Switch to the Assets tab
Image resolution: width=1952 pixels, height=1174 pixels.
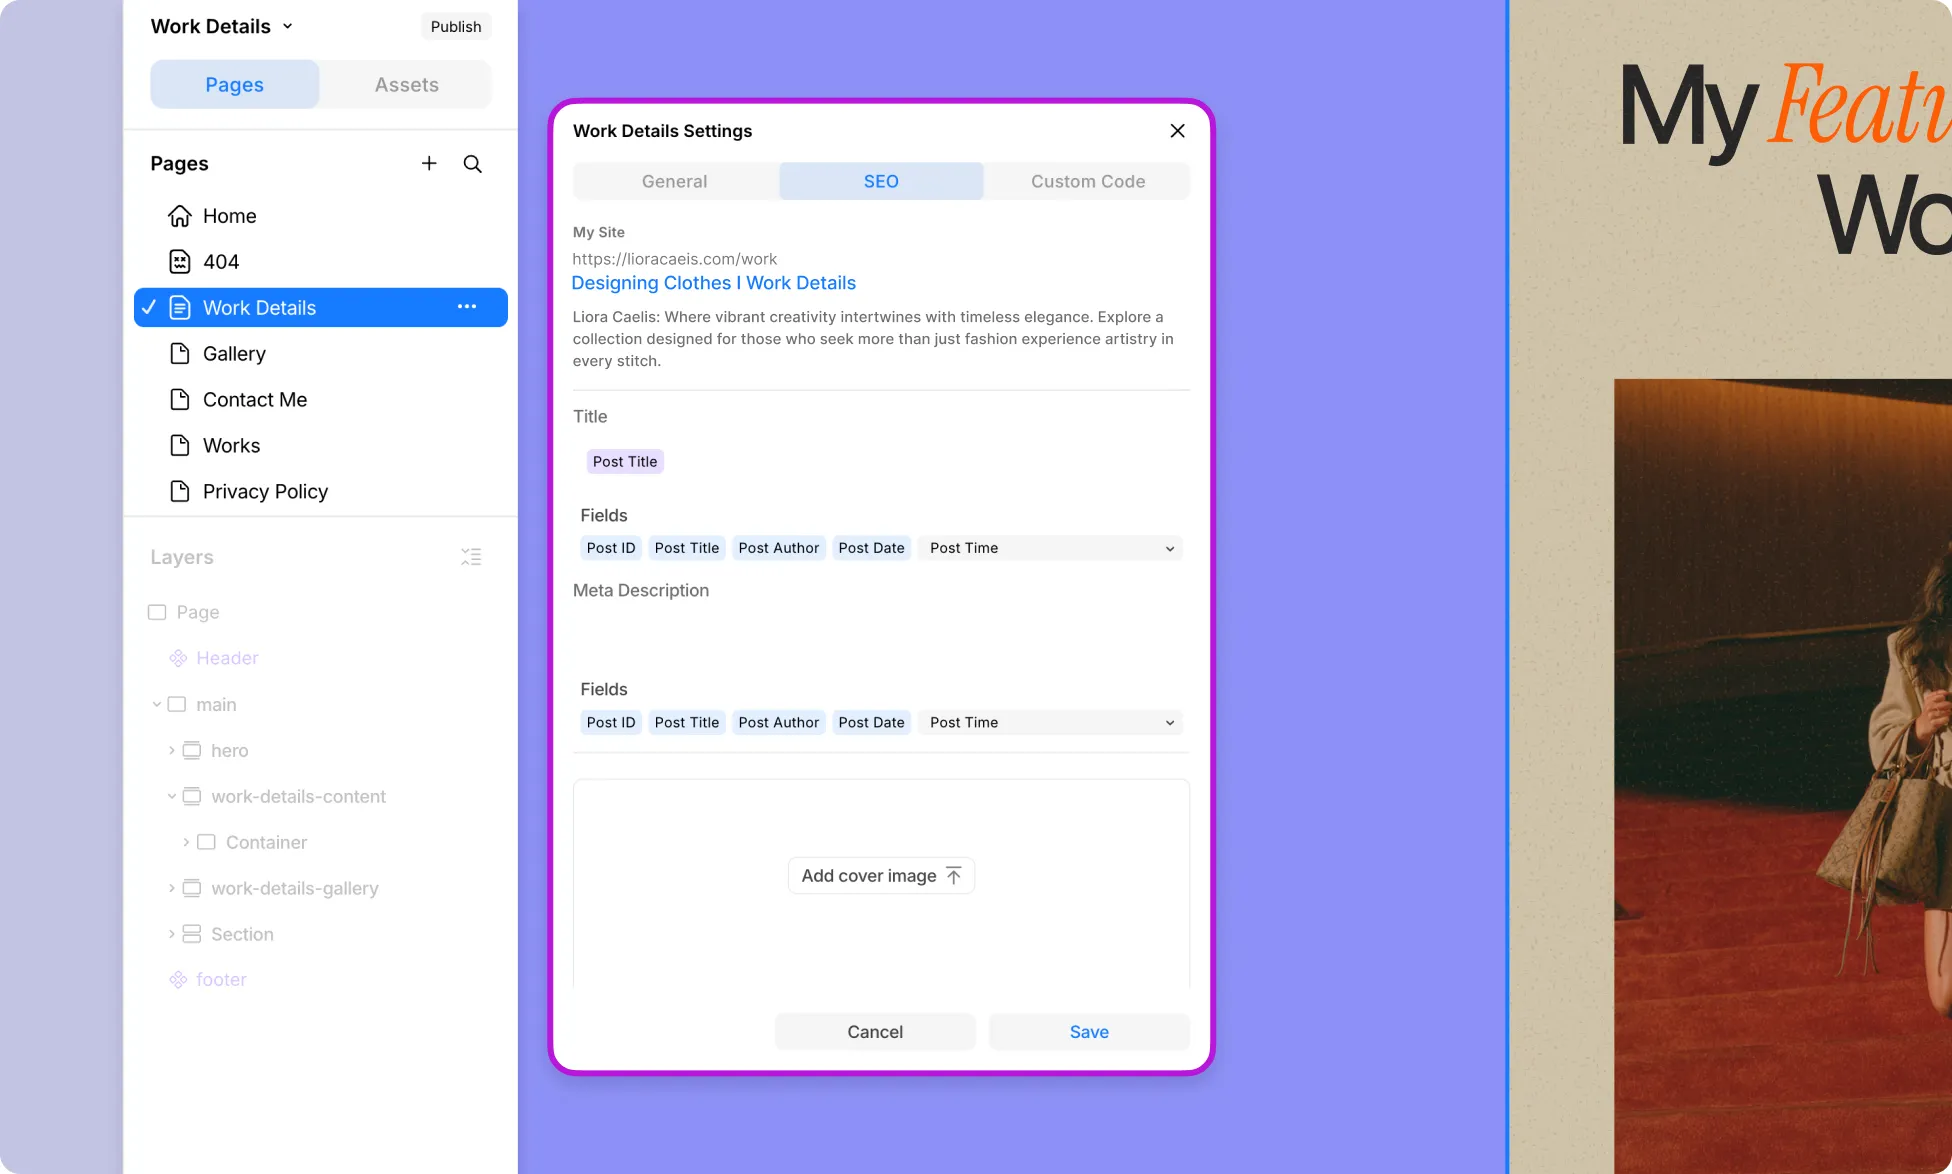tap(407, 85)
